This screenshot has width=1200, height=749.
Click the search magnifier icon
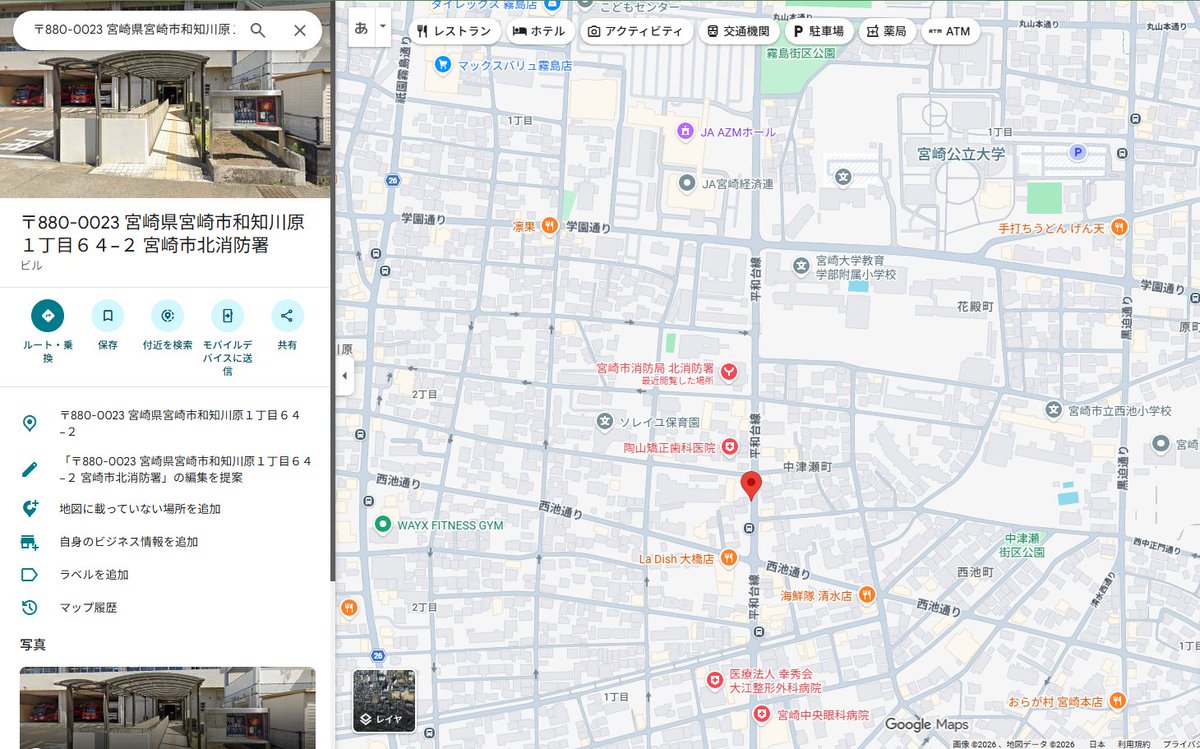click(x=258, y=30)
